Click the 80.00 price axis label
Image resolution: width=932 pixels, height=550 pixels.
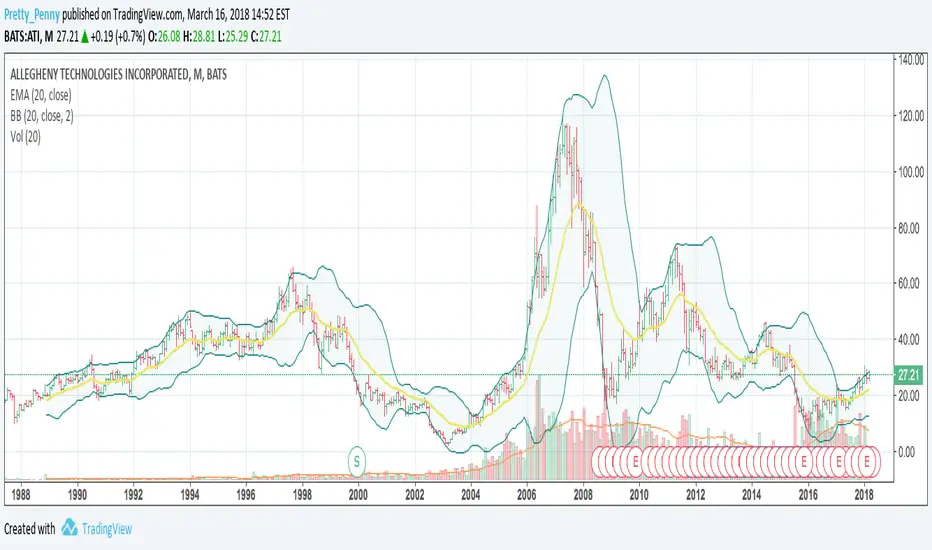911,228
